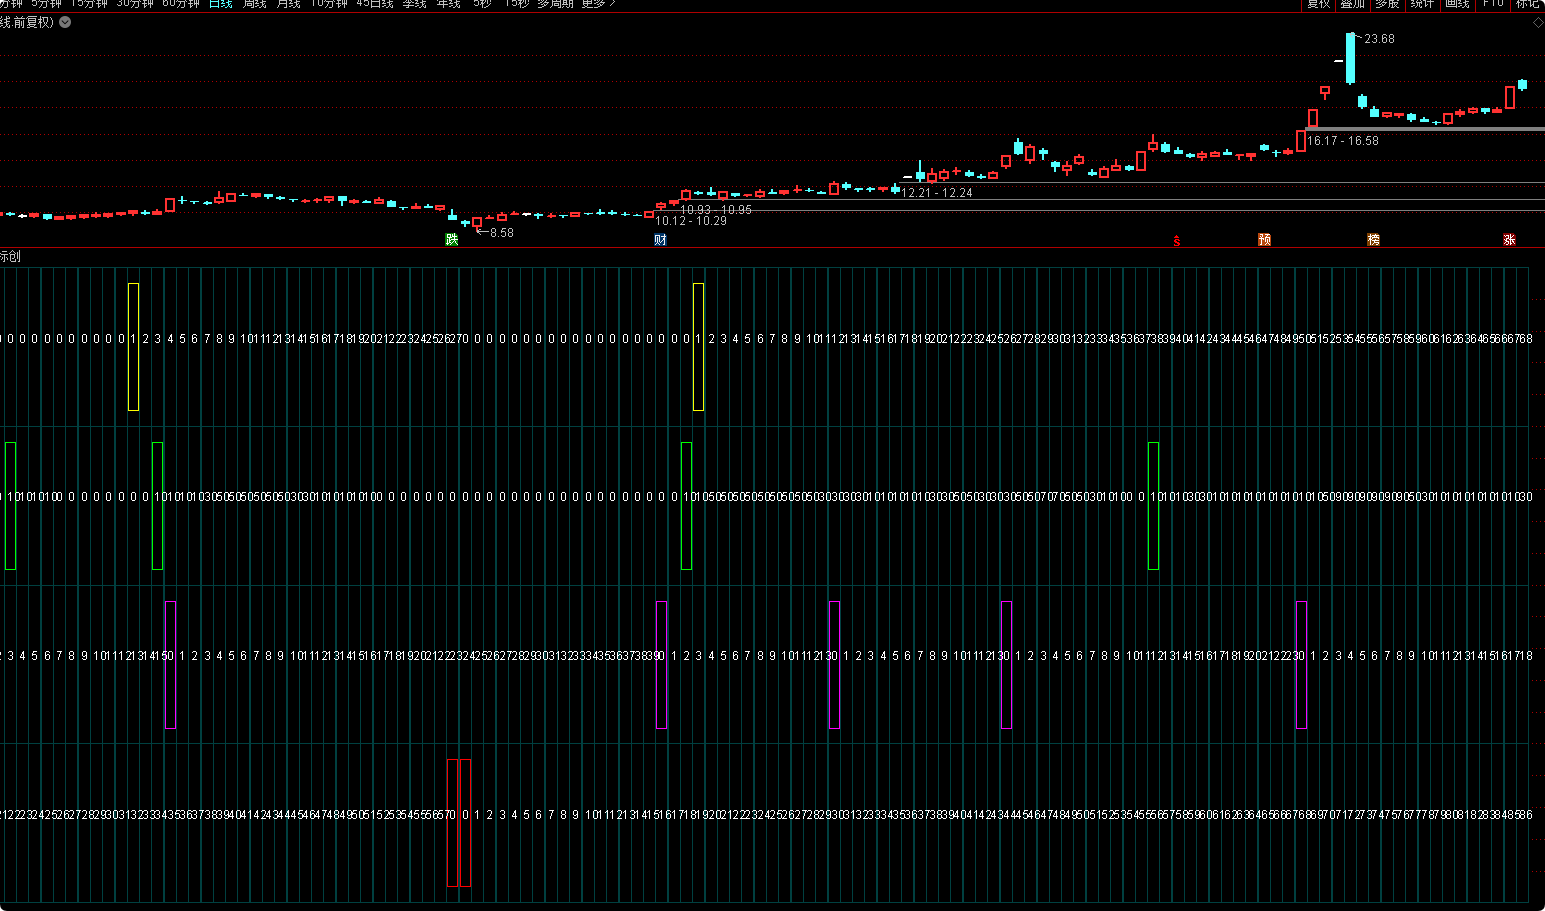The image size is (1545, 911).
Task: Select the 日线 daily chart period
Action: tap(221, 4)
